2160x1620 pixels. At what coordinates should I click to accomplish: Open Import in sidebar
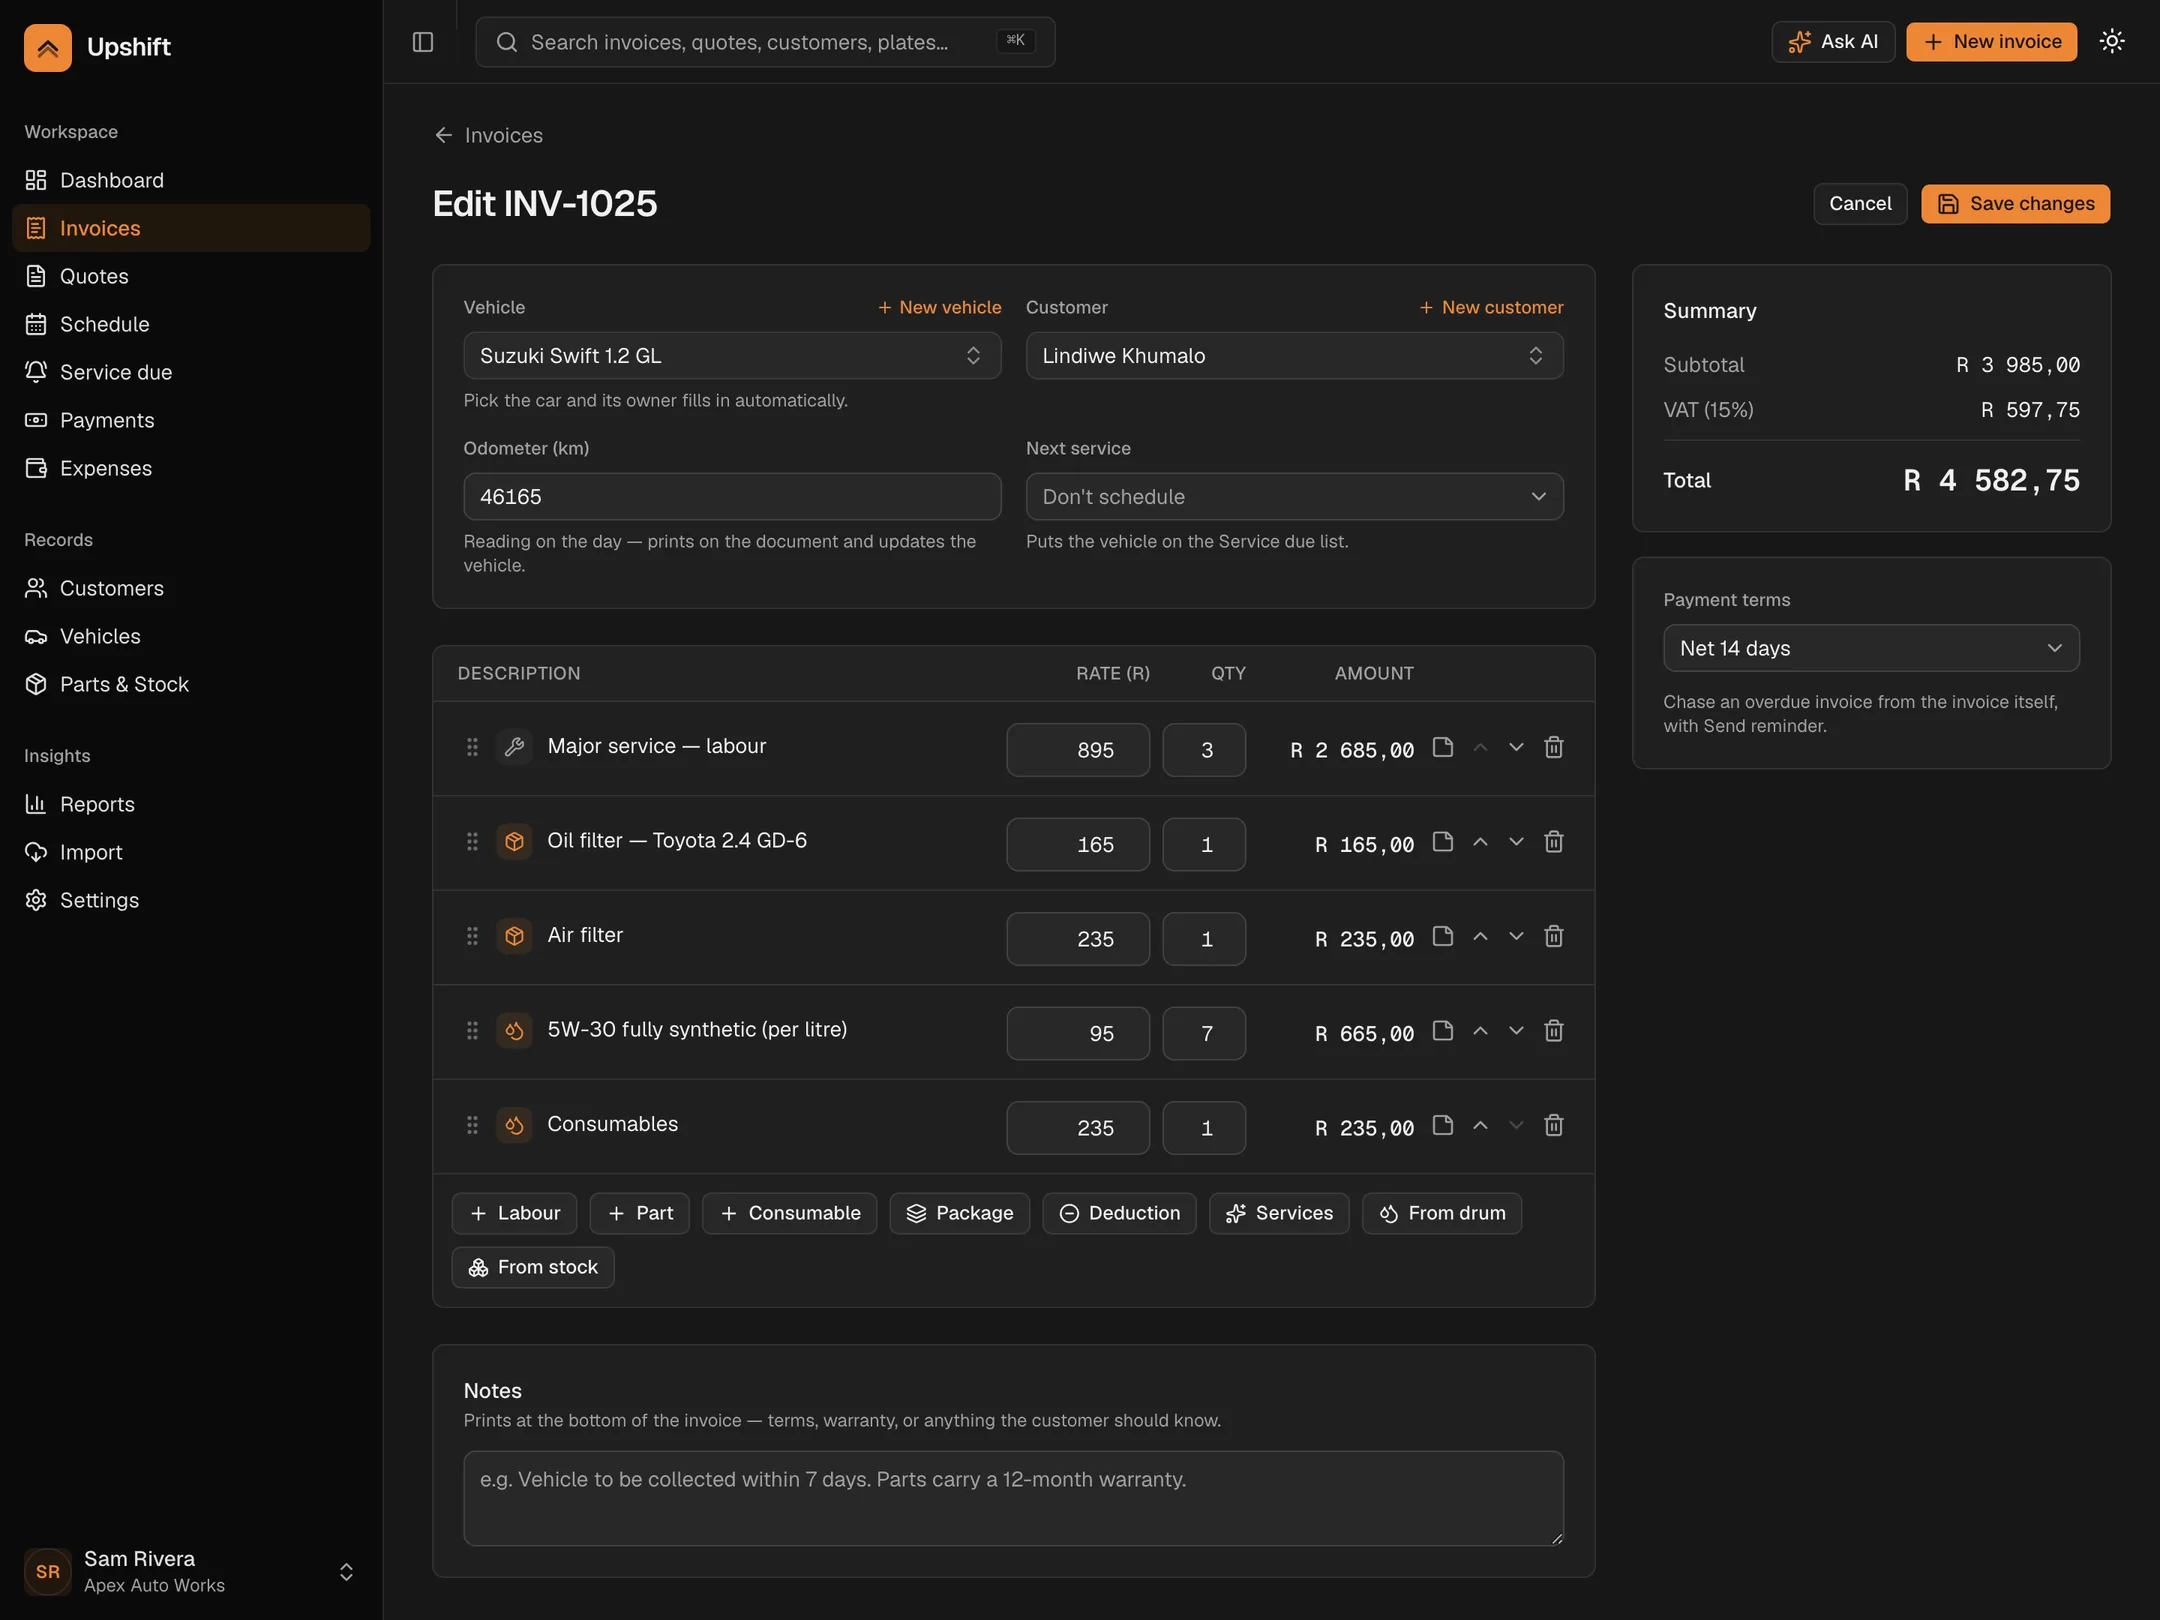(191, 852)
